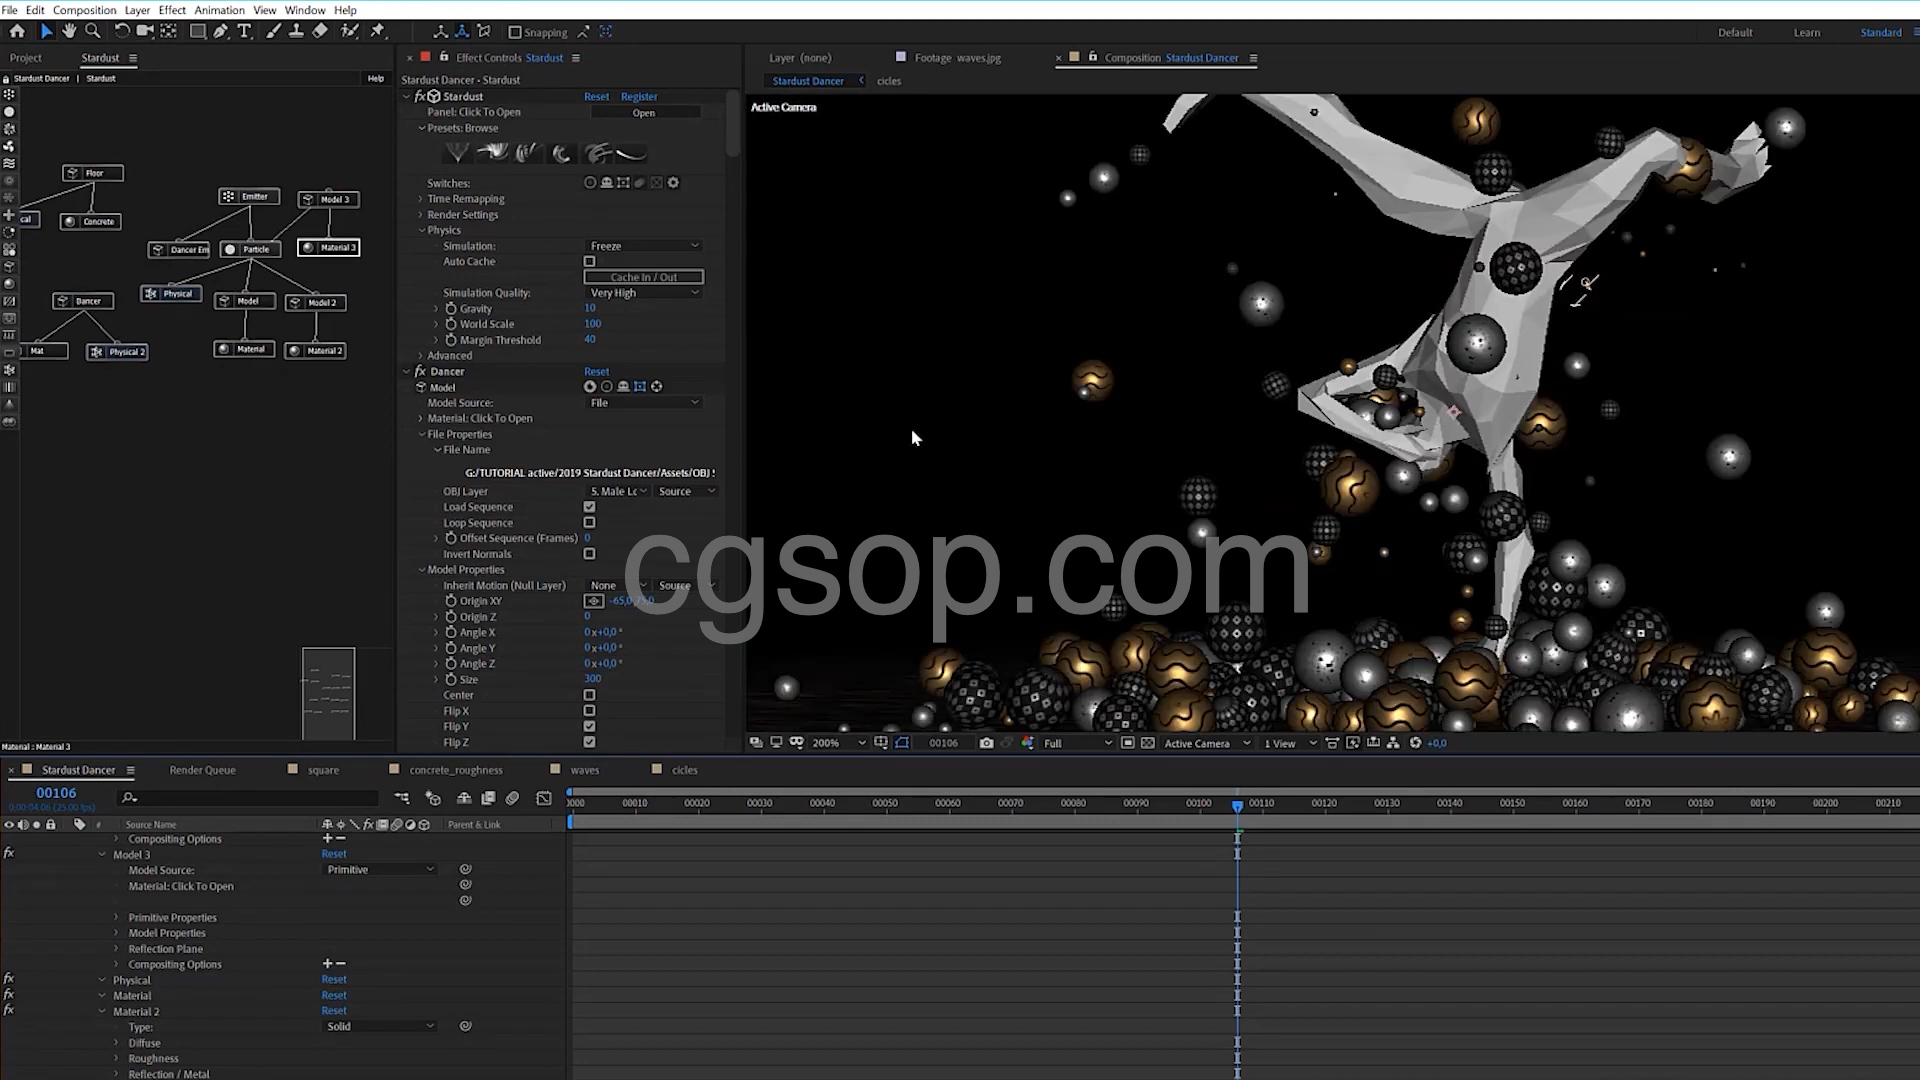Screen dimensions: 1920x1080
Task: Select the Type tool
Action: pyautogui.click(x=245, y=31)
